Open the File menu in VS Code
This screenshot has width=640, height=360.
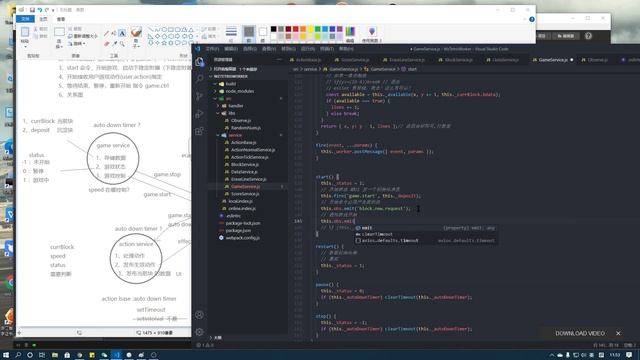pos(212,49)
